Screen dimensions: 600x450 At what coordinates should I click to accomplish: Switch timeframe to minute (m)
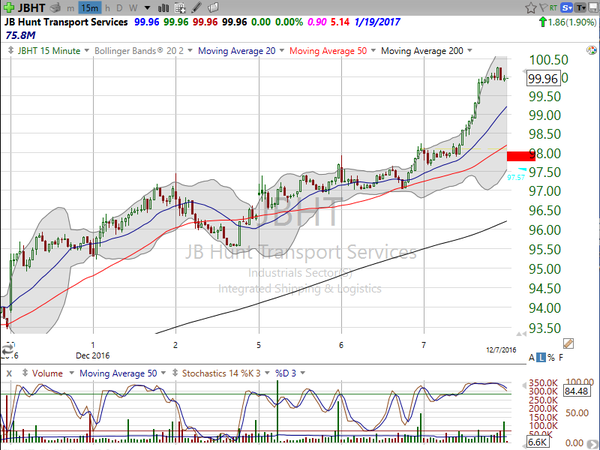(x=70, y=8)
